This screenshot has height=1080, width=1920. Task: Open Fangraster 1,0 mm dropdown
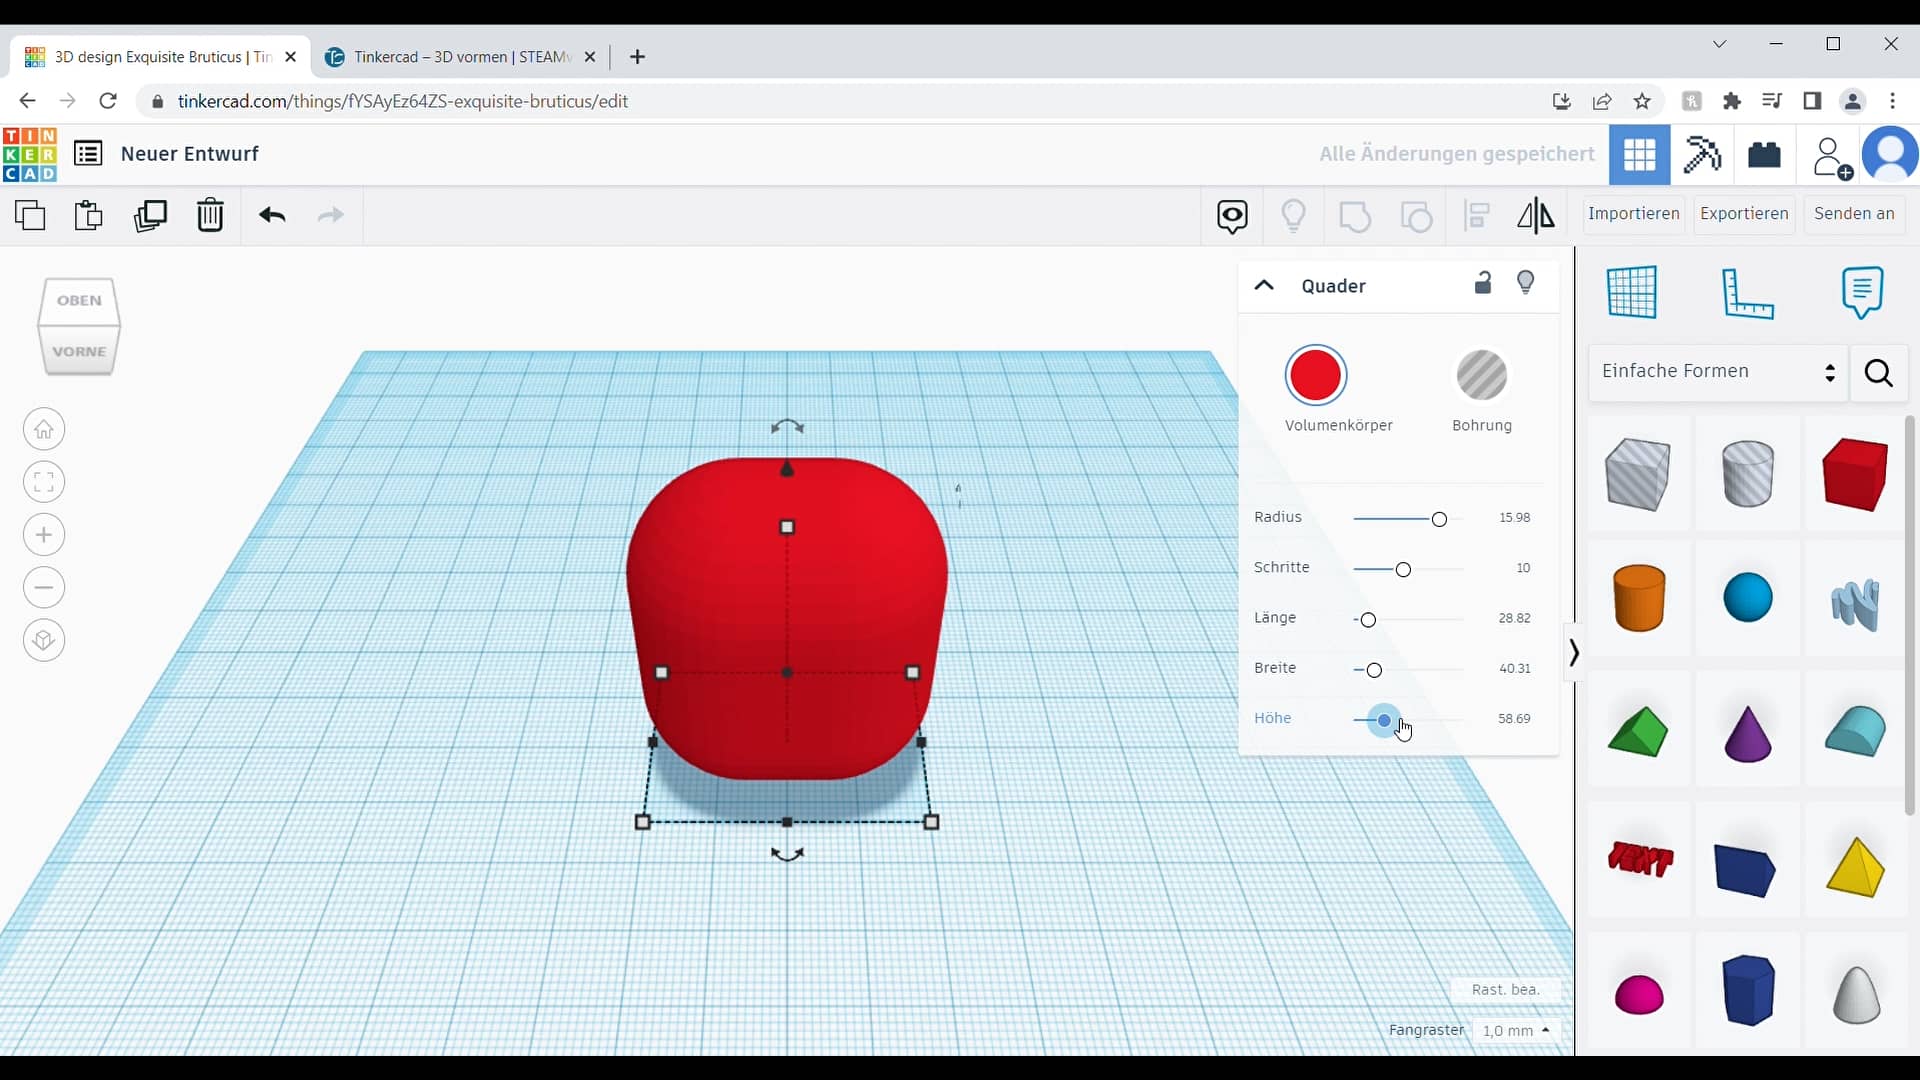(1516, 1030)
